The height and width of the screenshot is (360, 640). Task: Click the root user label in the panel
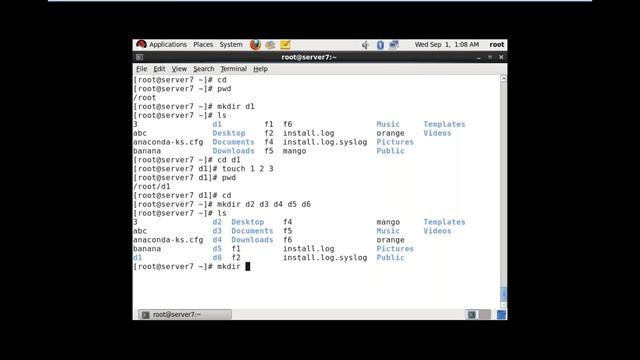[497, 44]
